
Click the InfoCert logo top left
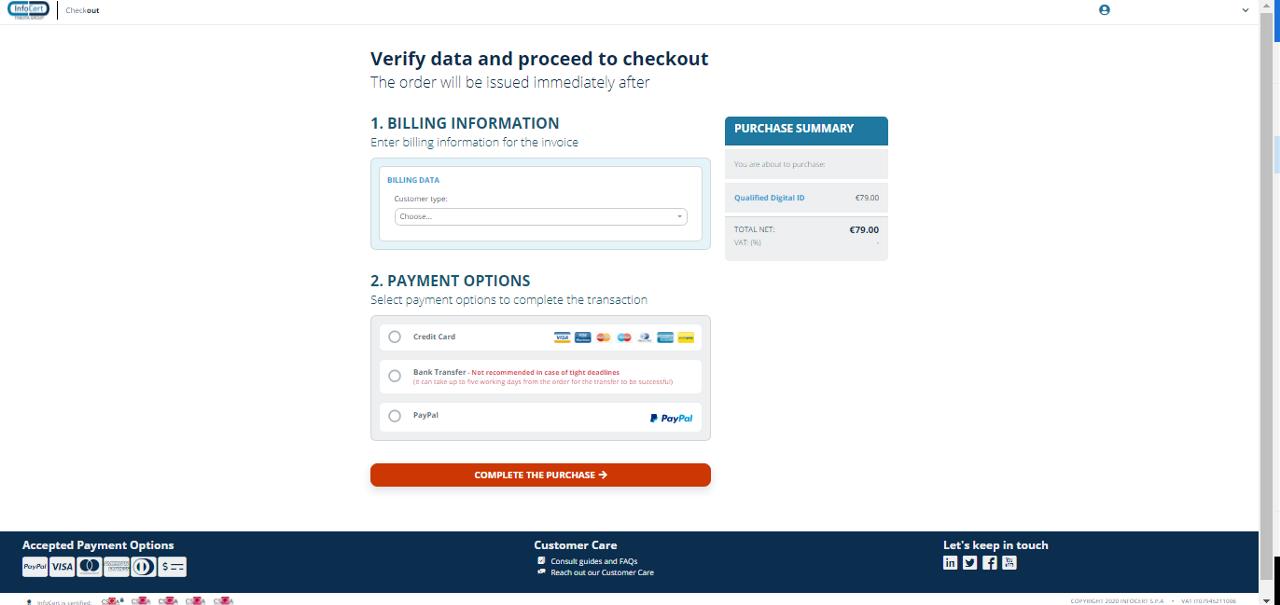(28, 9)
